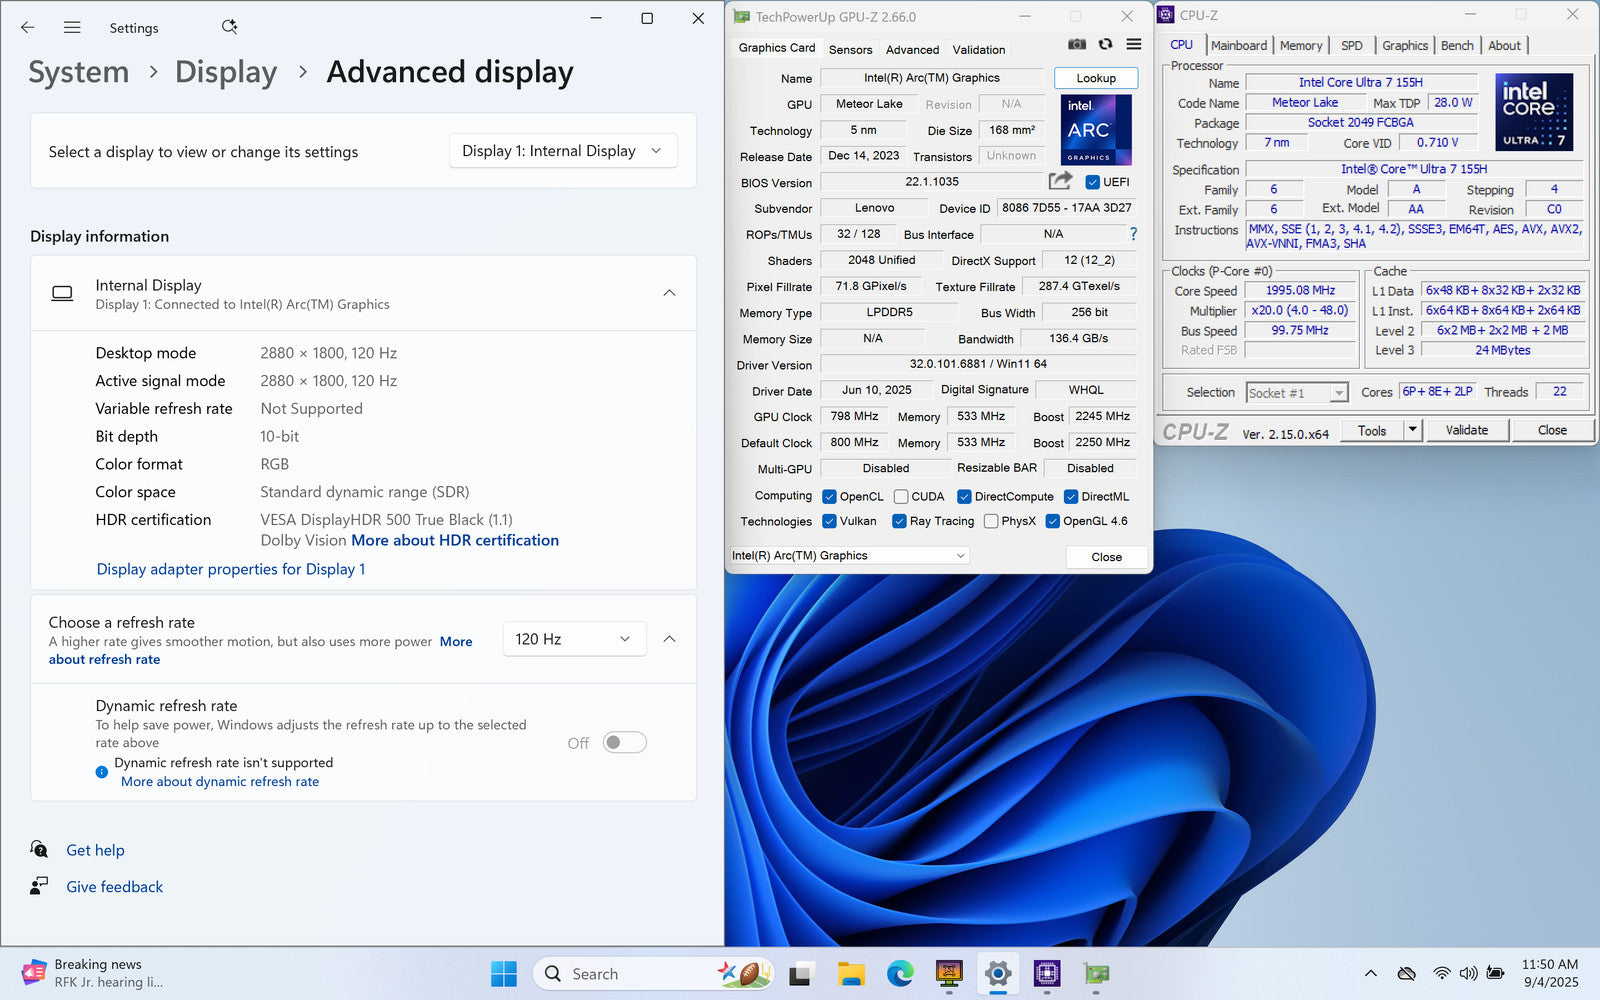This screenshot has width=1600, height=1000.
Task: Toggle the Dynamic refresh rate switch
Action: point(625,743)
